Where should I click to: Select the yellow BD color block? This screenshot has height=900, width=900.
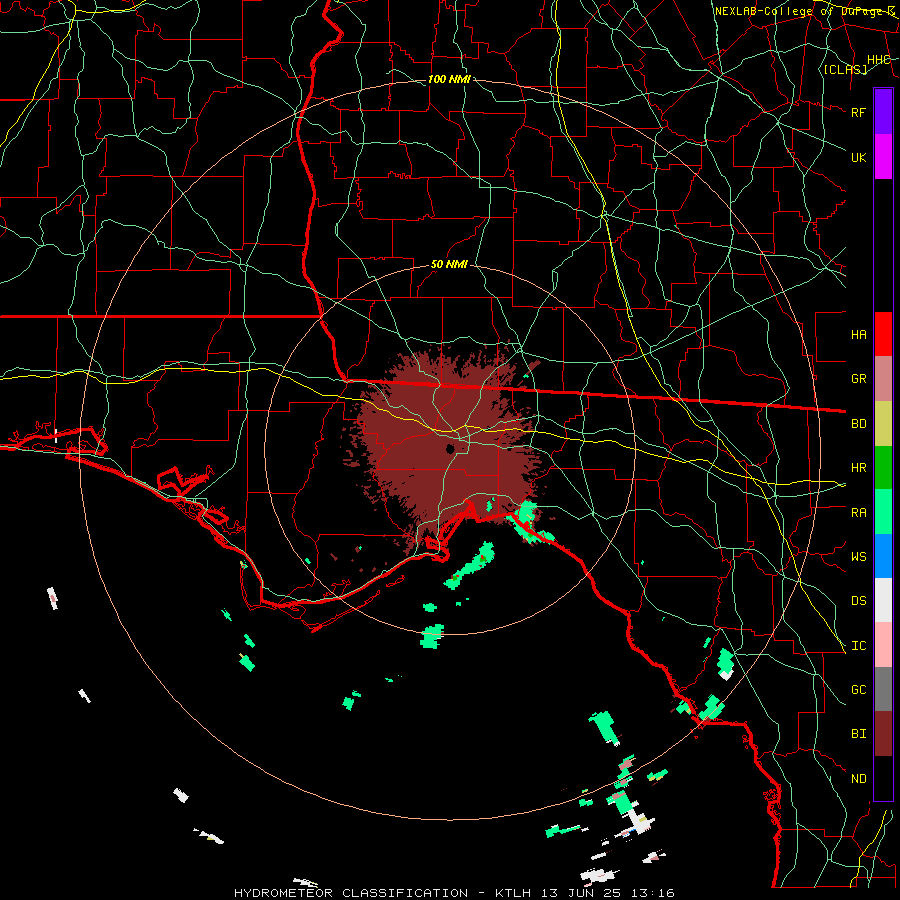(x=883, y=423)
